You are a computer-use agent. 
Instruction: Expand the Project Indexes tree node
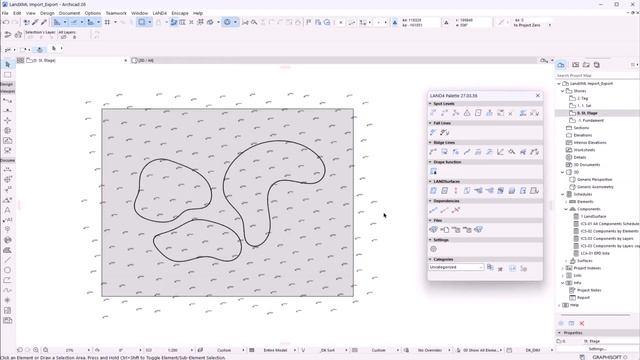[563, 268]
